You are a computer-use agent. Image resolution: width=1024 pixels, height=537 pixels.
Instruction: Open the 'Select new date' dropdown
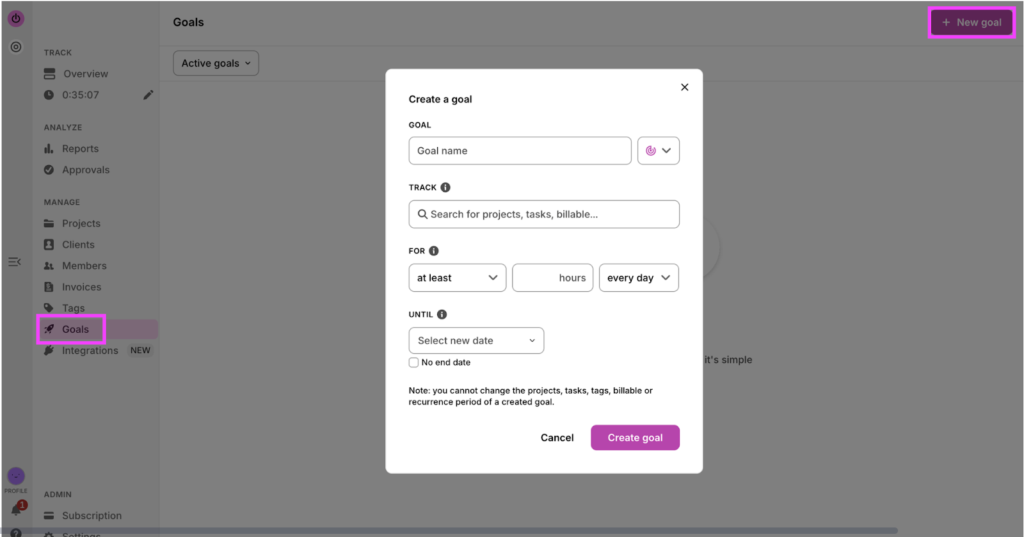476,341
